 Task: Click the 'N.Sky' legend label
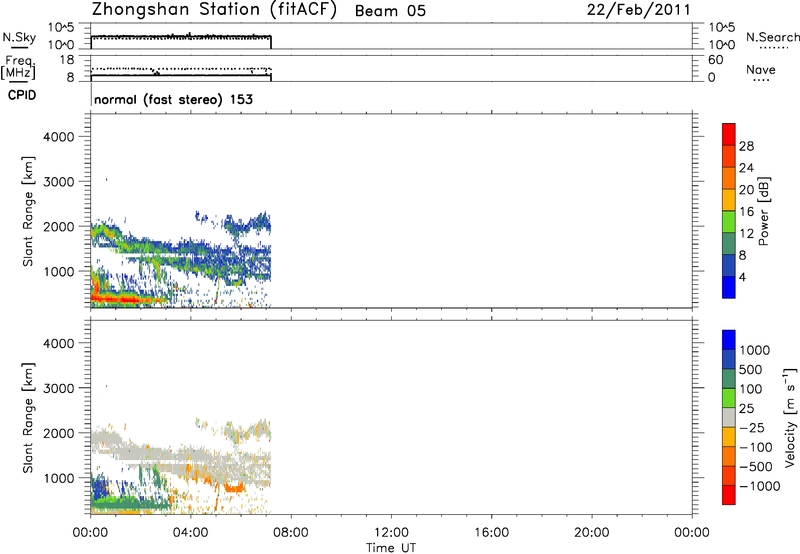pos(19,37)
